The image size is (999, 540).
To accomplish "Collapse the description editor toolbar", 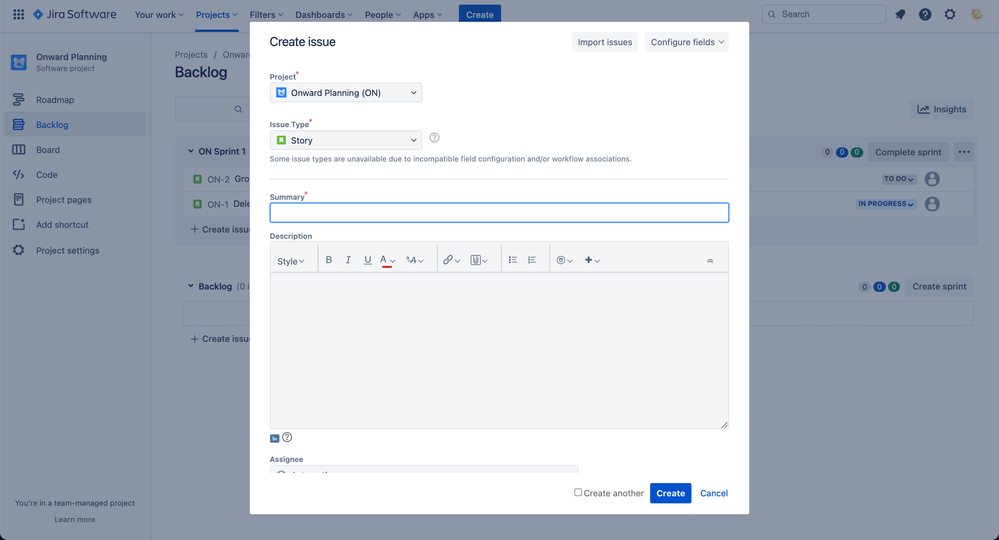I will [x=710, y=260].
